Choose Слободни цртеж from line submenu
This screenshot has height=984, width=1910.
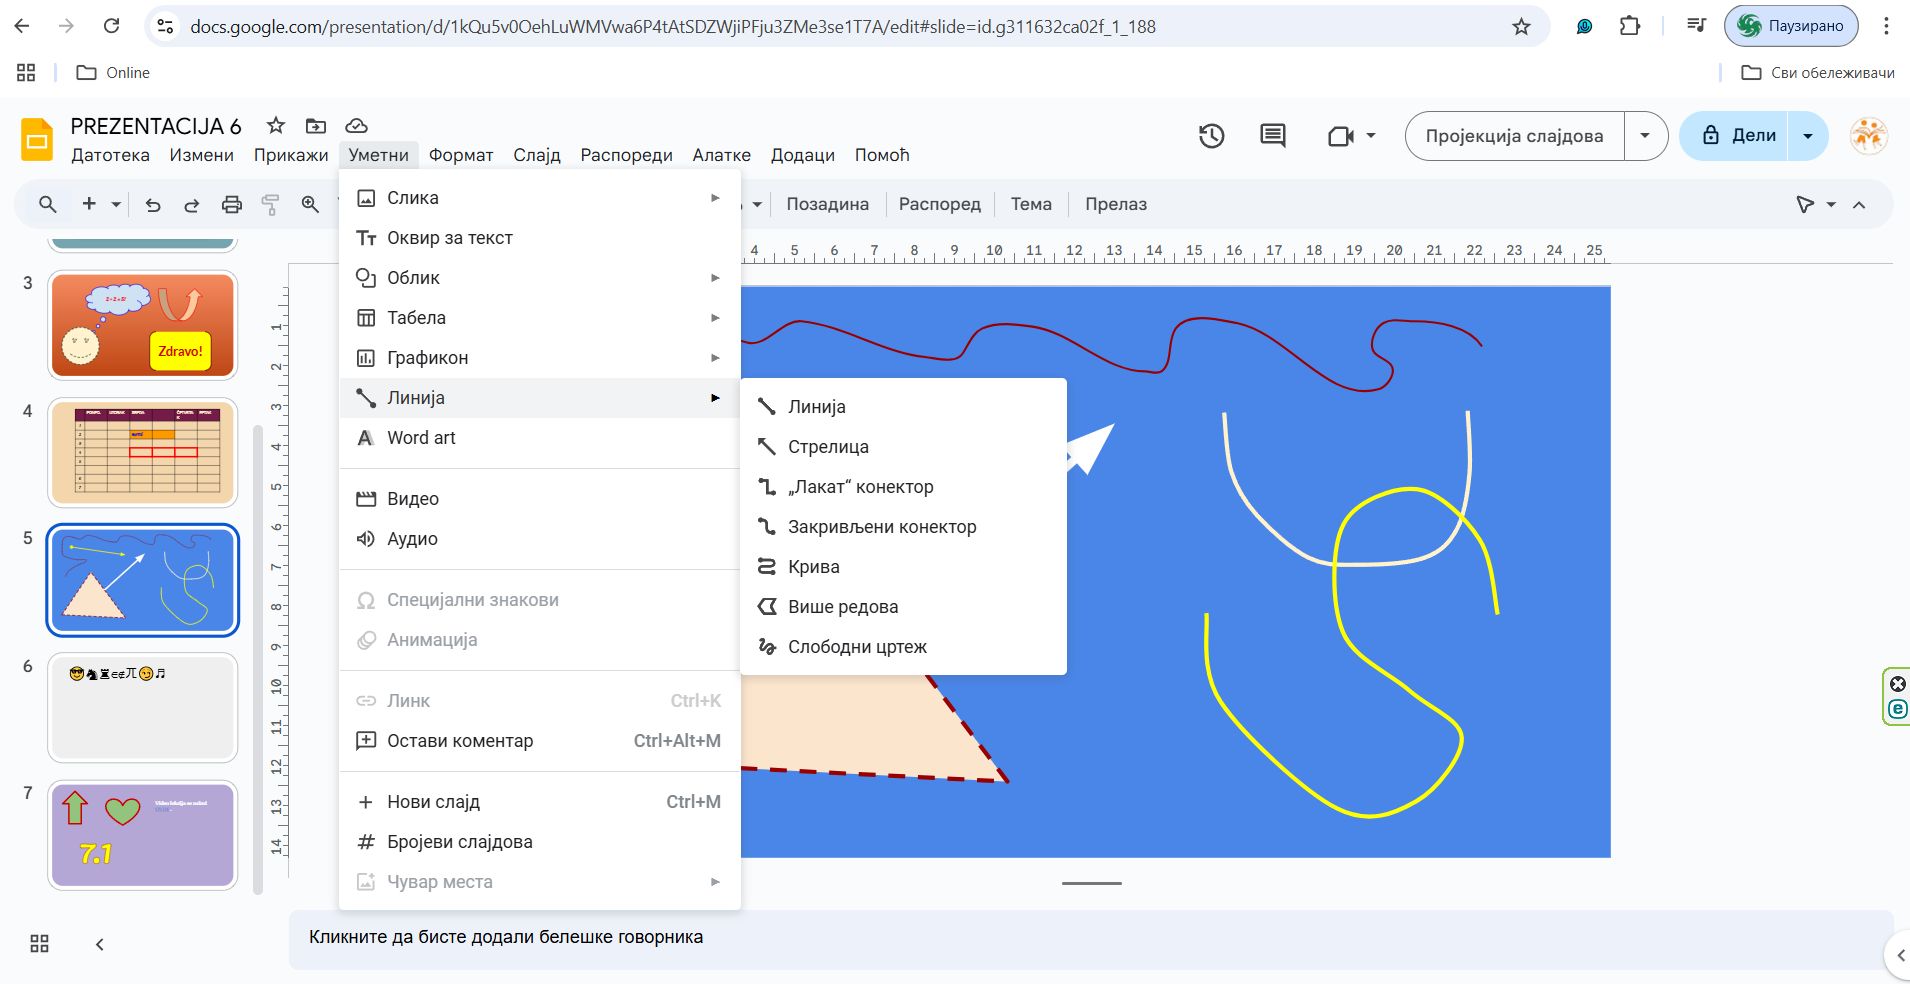(x=857, y=647)
